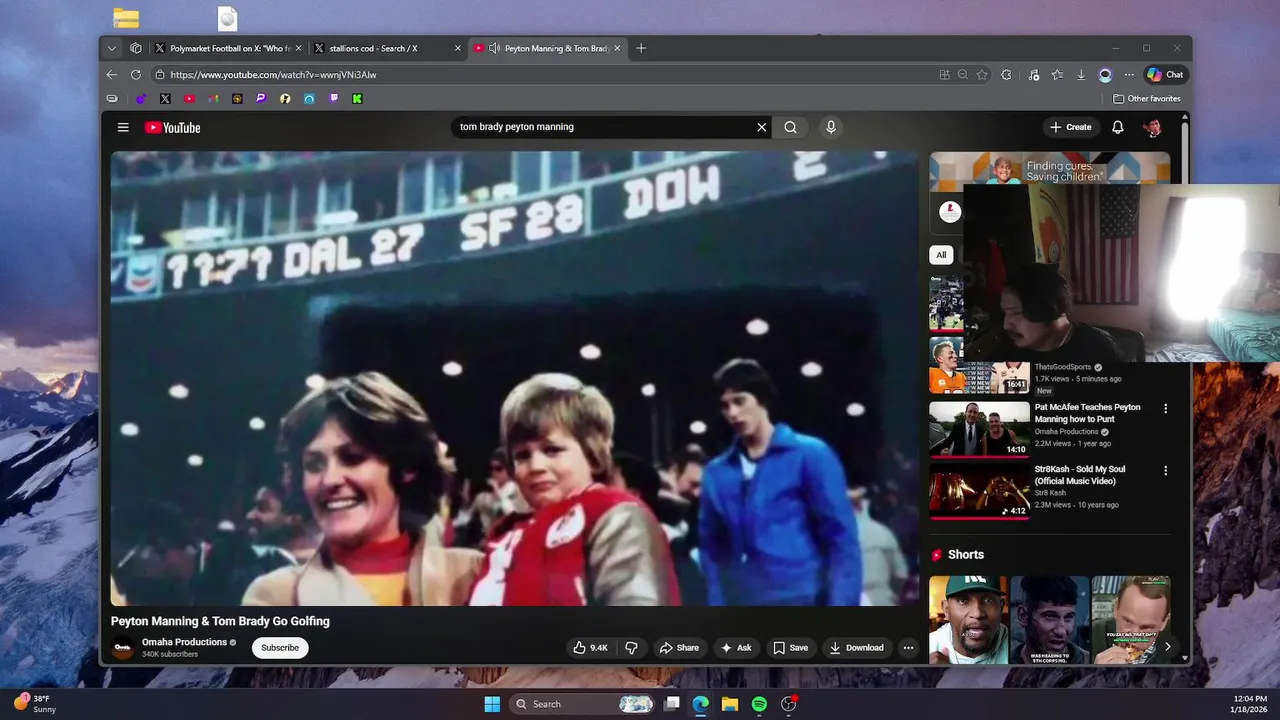
Task: Share the current video
Action: (x=679, y=647)
